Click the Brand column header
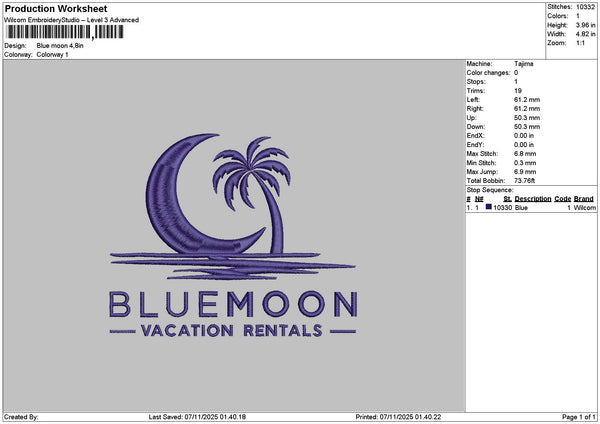The height and width of the screenshot is (424, 600). (584, 199)
